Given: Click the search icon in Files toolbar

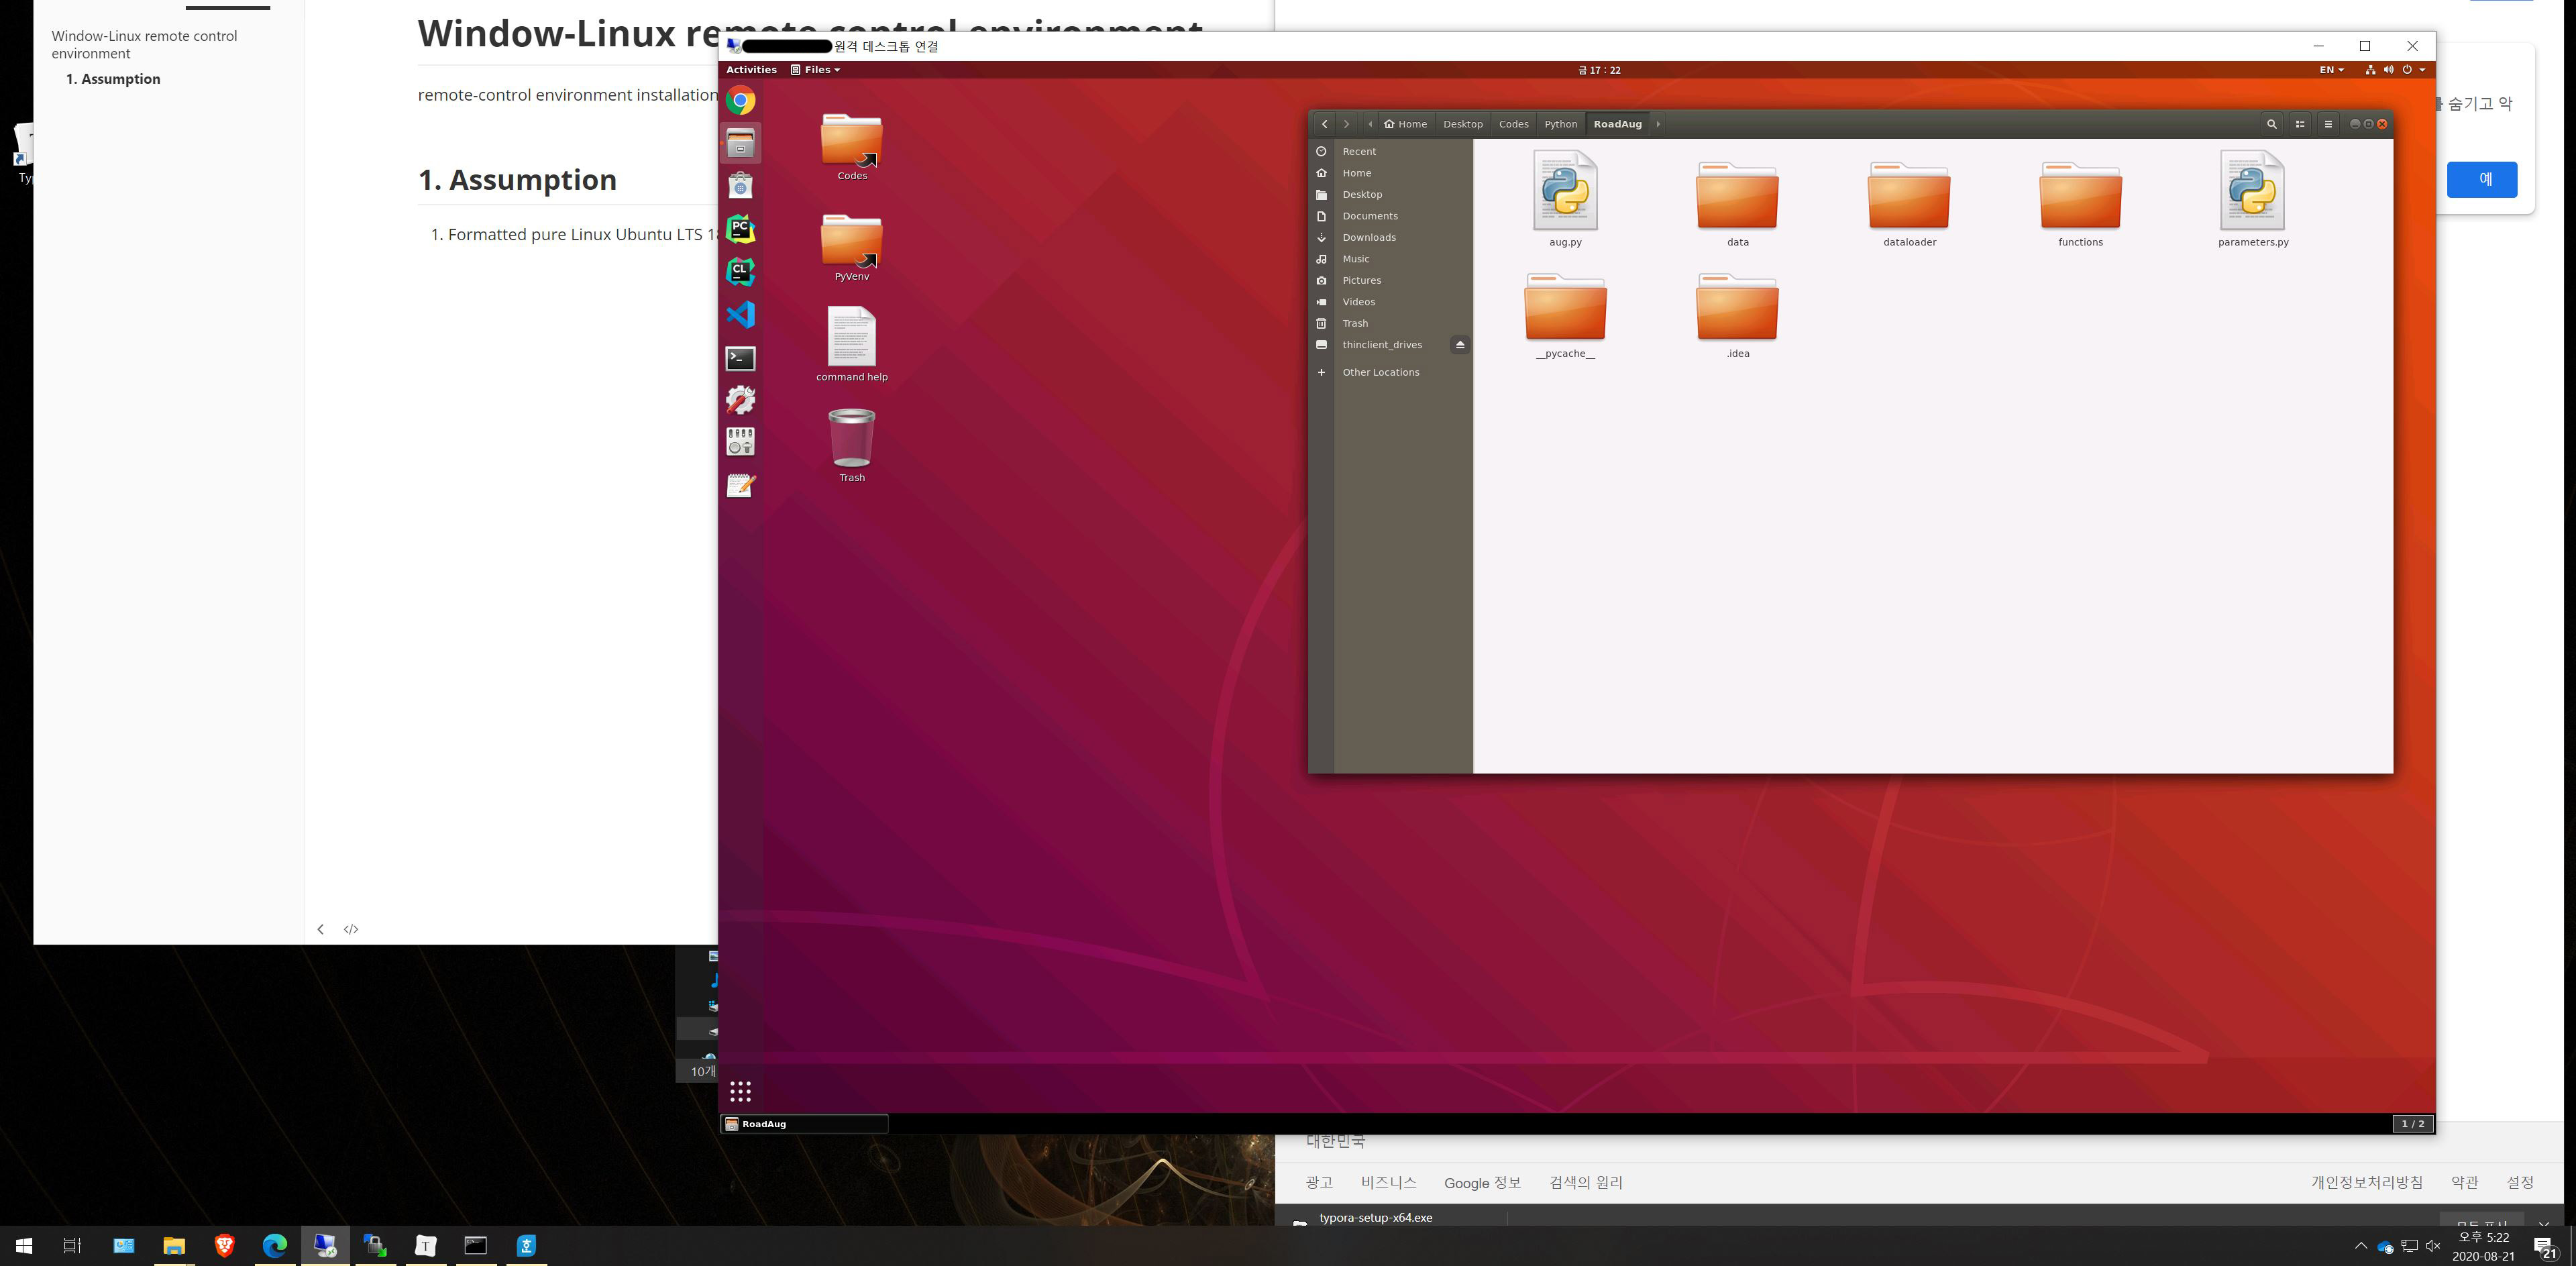Looking at the screenshot, I should [2271, 124].
